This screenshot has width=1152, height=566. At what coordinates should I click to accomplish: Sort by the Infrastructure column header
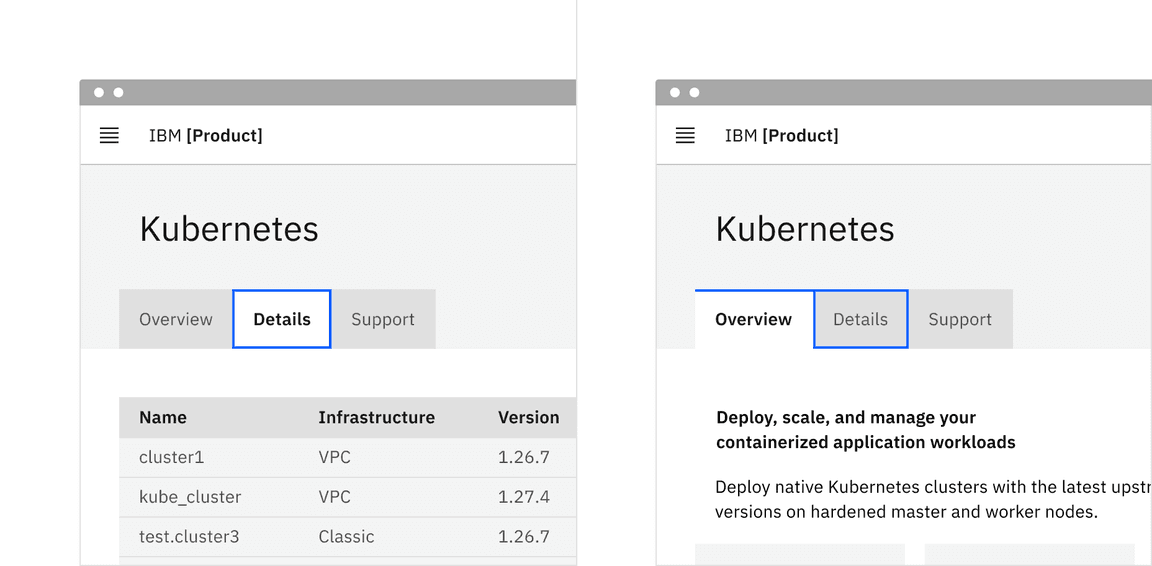(x=376, y=418)
